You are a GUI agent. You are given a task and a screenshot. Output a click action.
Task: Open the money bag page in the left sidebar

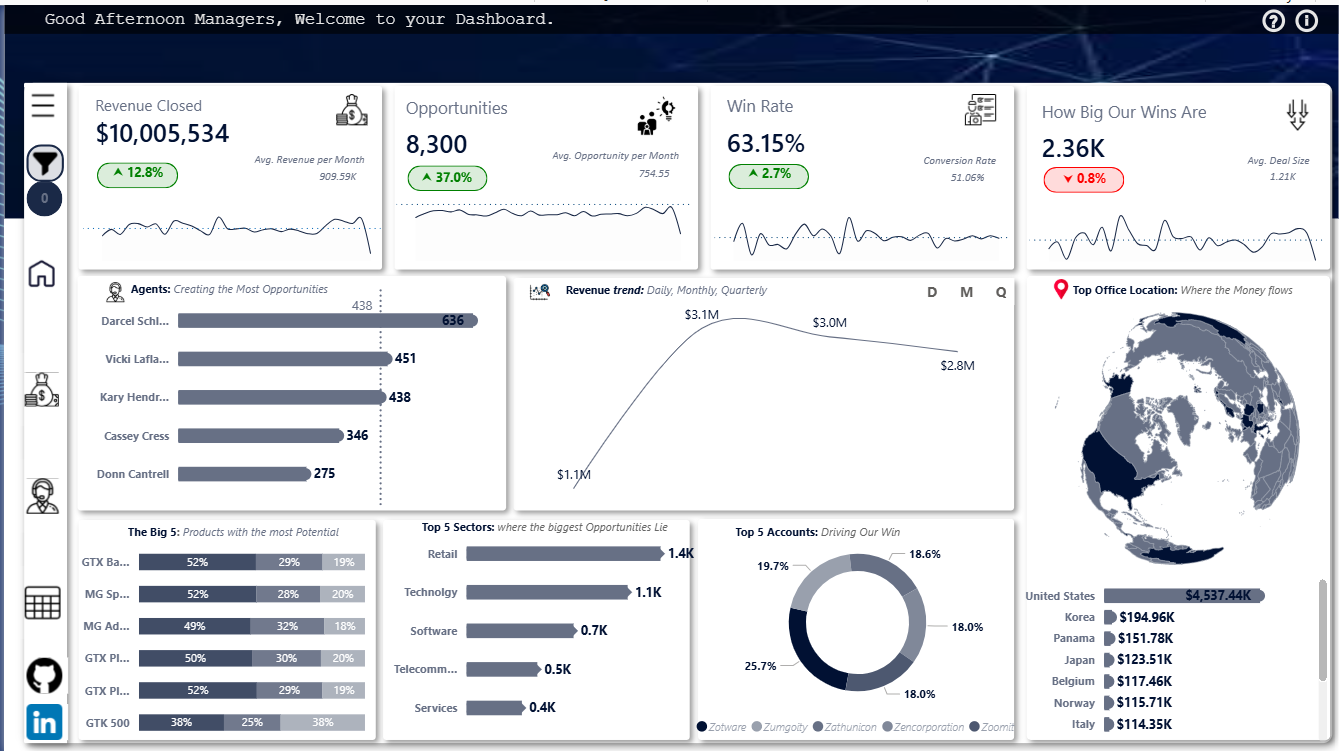(42, 389)
